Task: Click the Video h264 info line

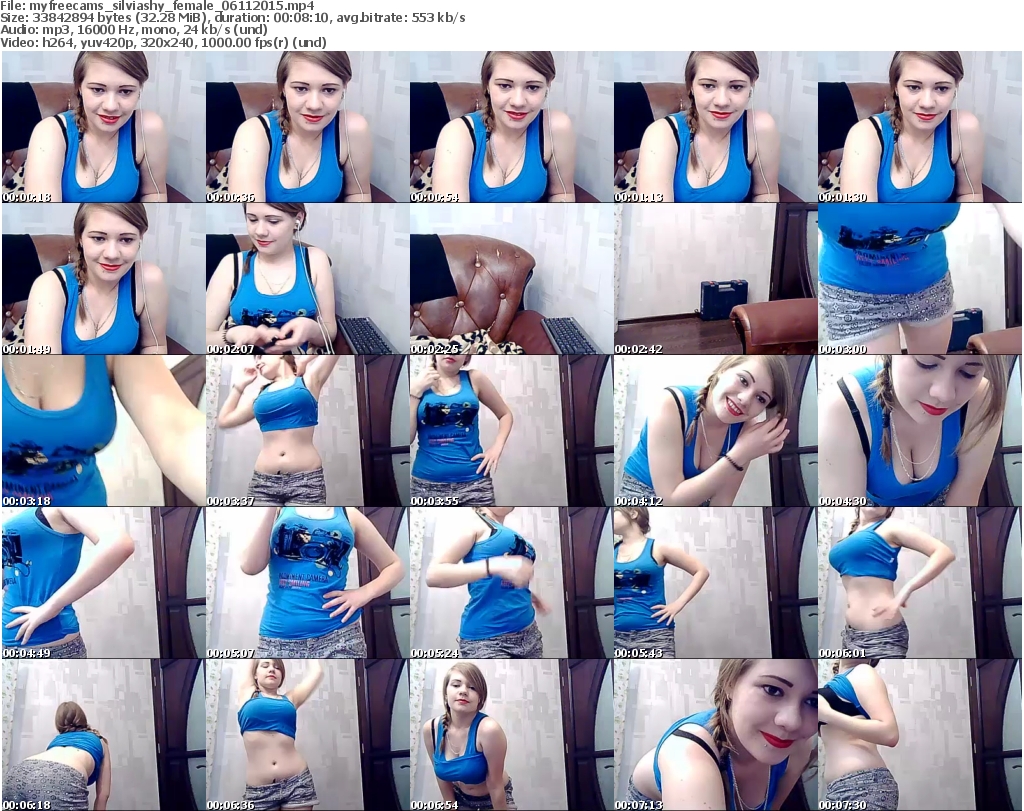Action: tap(163, 42)
